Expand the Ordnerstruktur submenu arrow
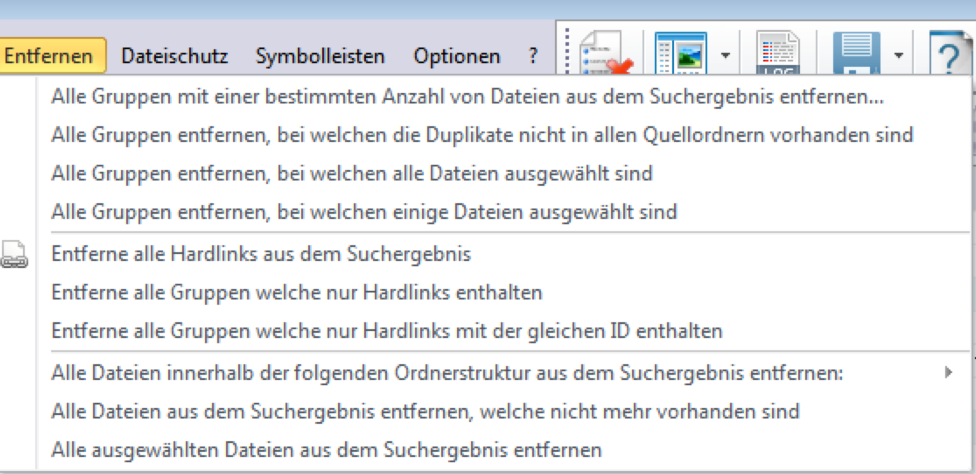976x474 pixels. coord(948,373)
